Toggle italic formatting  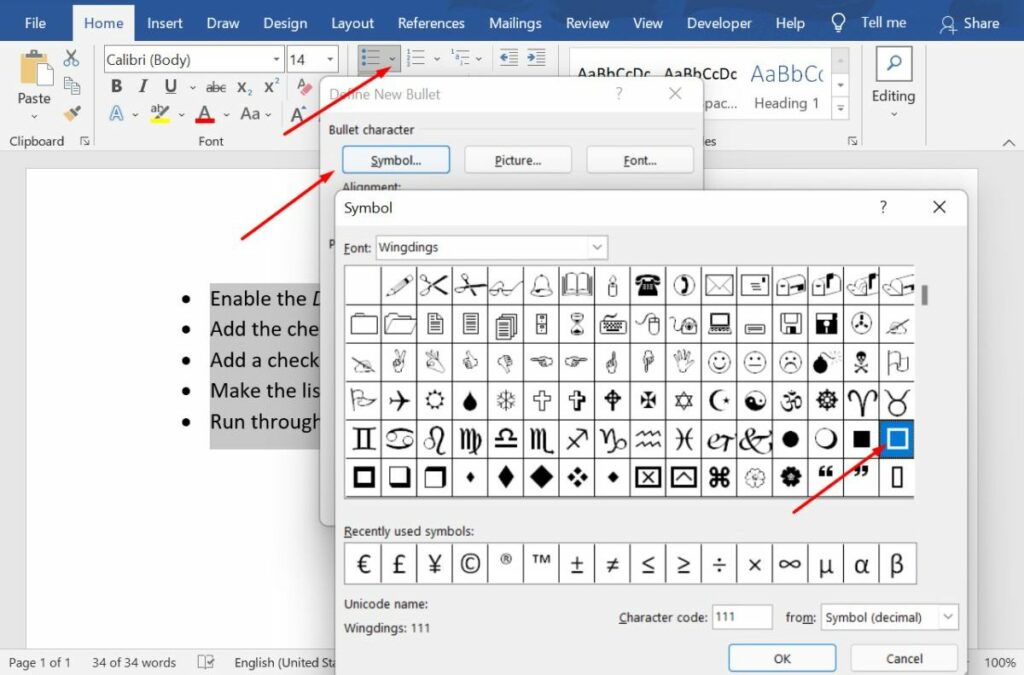tap(142, 86)
